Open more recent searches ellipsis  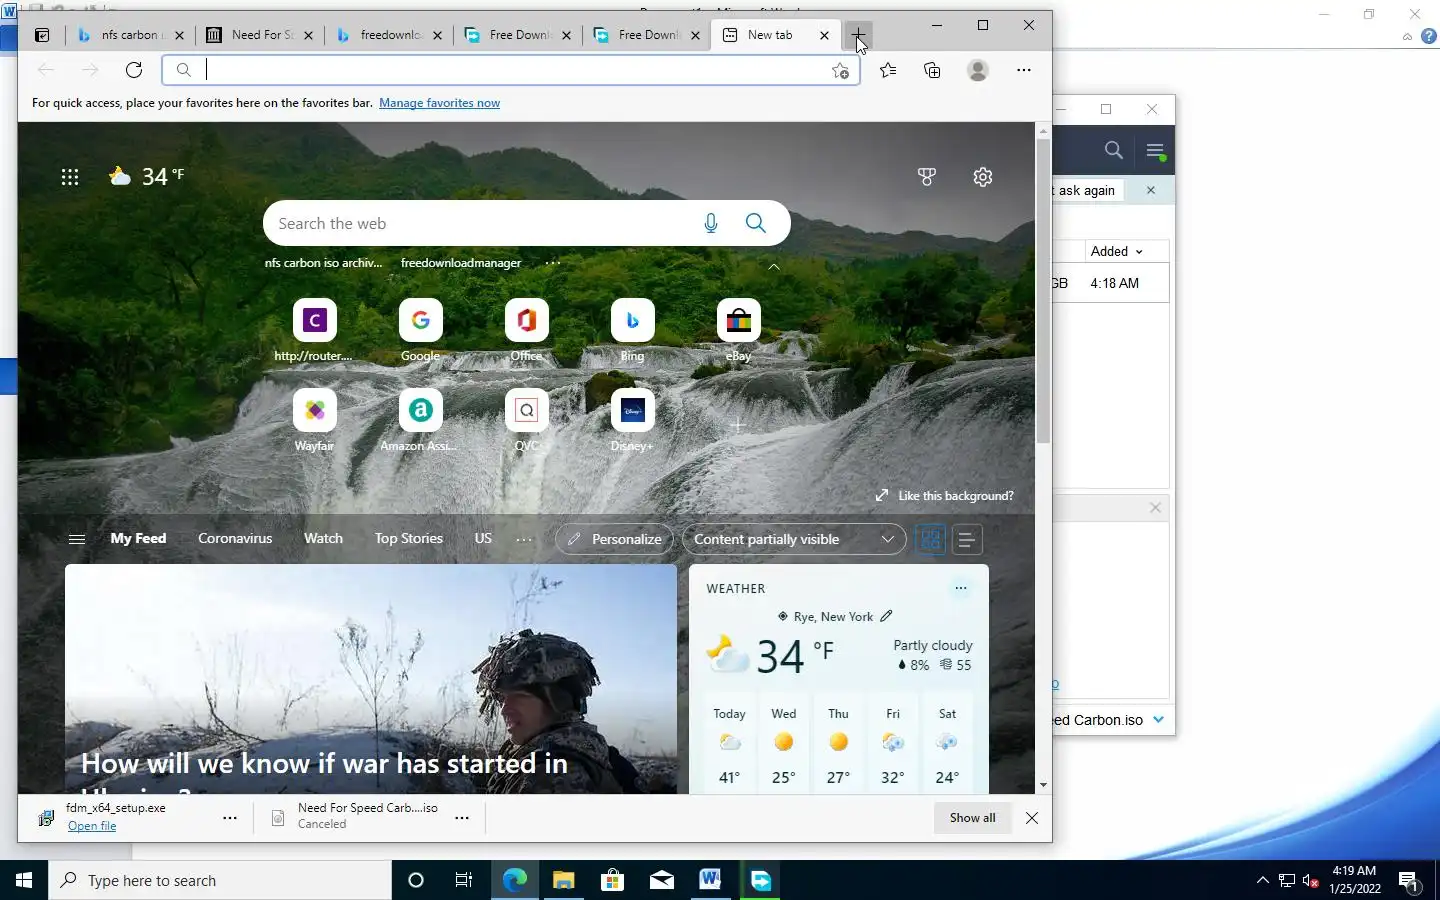(x=553, y=263)
